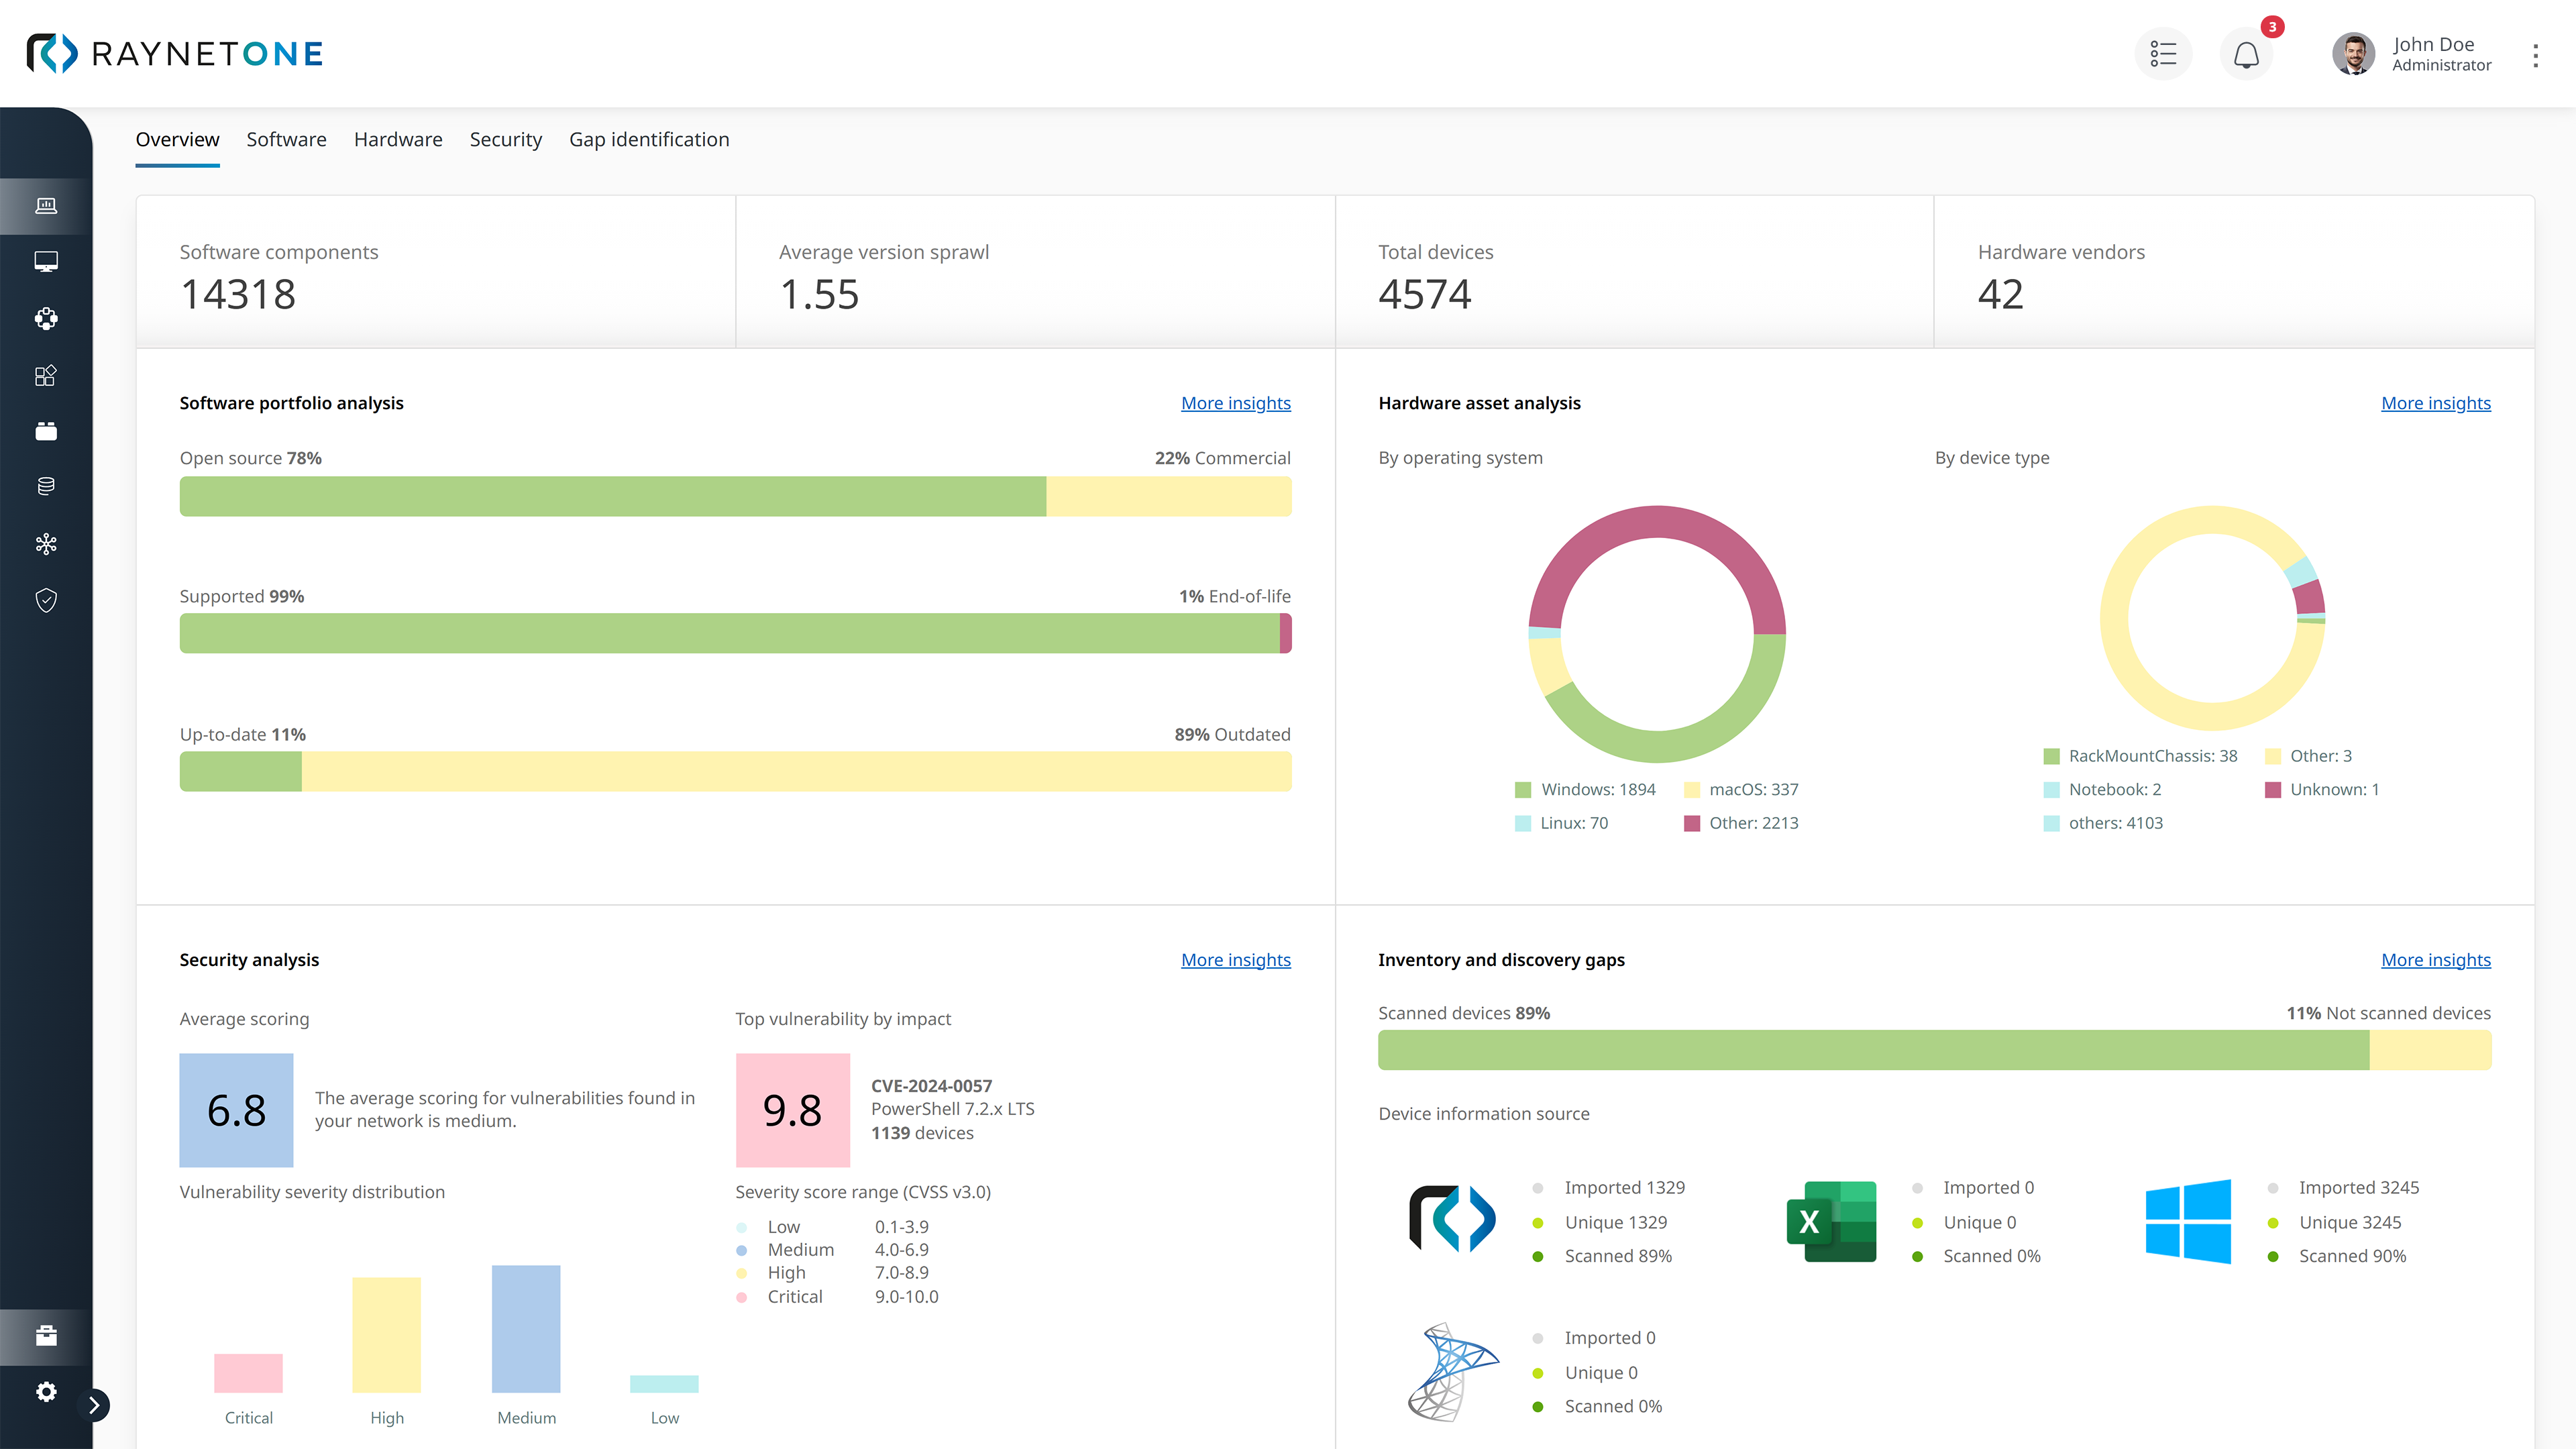2576x1449 pixels.
Task: Open the toolbox icon in sidebar
Action: pyautogui.click(x=46, y=1336)
